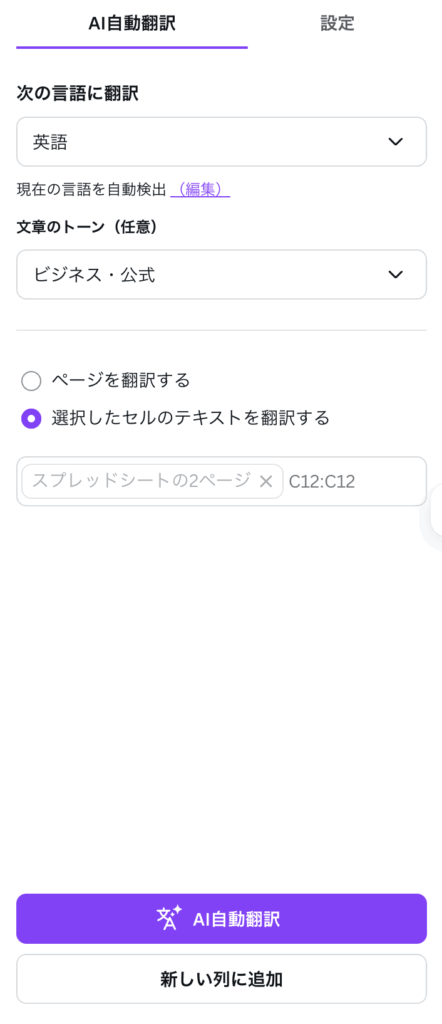Switch to the 設定 tab
The image size is (442, 1024).
coord(338,24)
